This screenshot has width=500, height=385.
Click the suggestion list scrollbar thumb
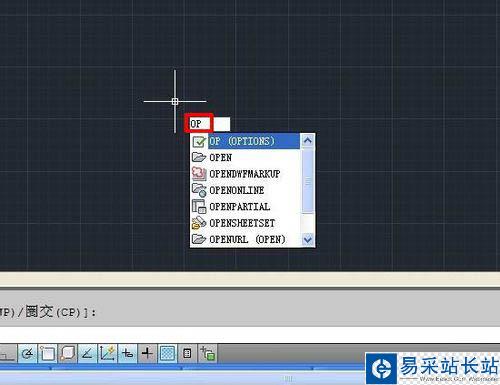point(308,181)
